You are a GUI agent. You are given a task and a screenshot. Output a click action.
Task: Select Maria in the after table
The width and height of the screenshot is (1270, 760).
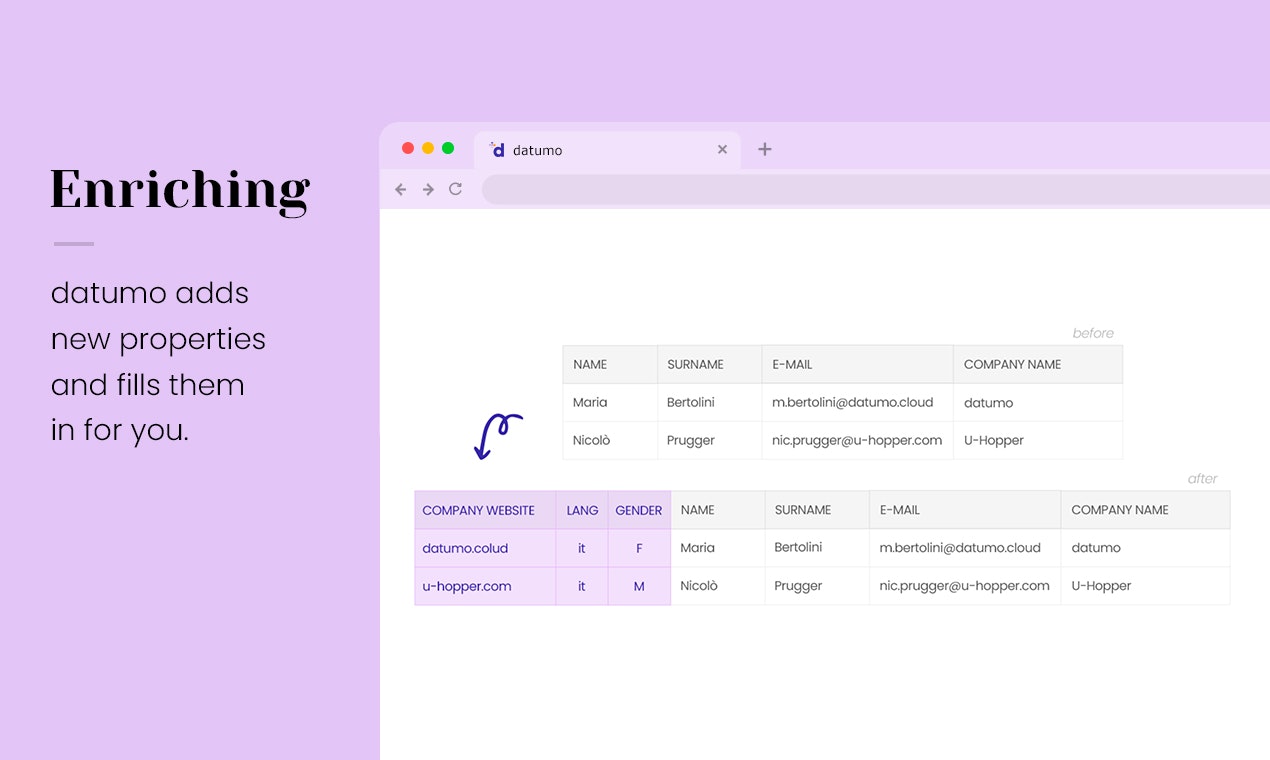click(717, 548)
